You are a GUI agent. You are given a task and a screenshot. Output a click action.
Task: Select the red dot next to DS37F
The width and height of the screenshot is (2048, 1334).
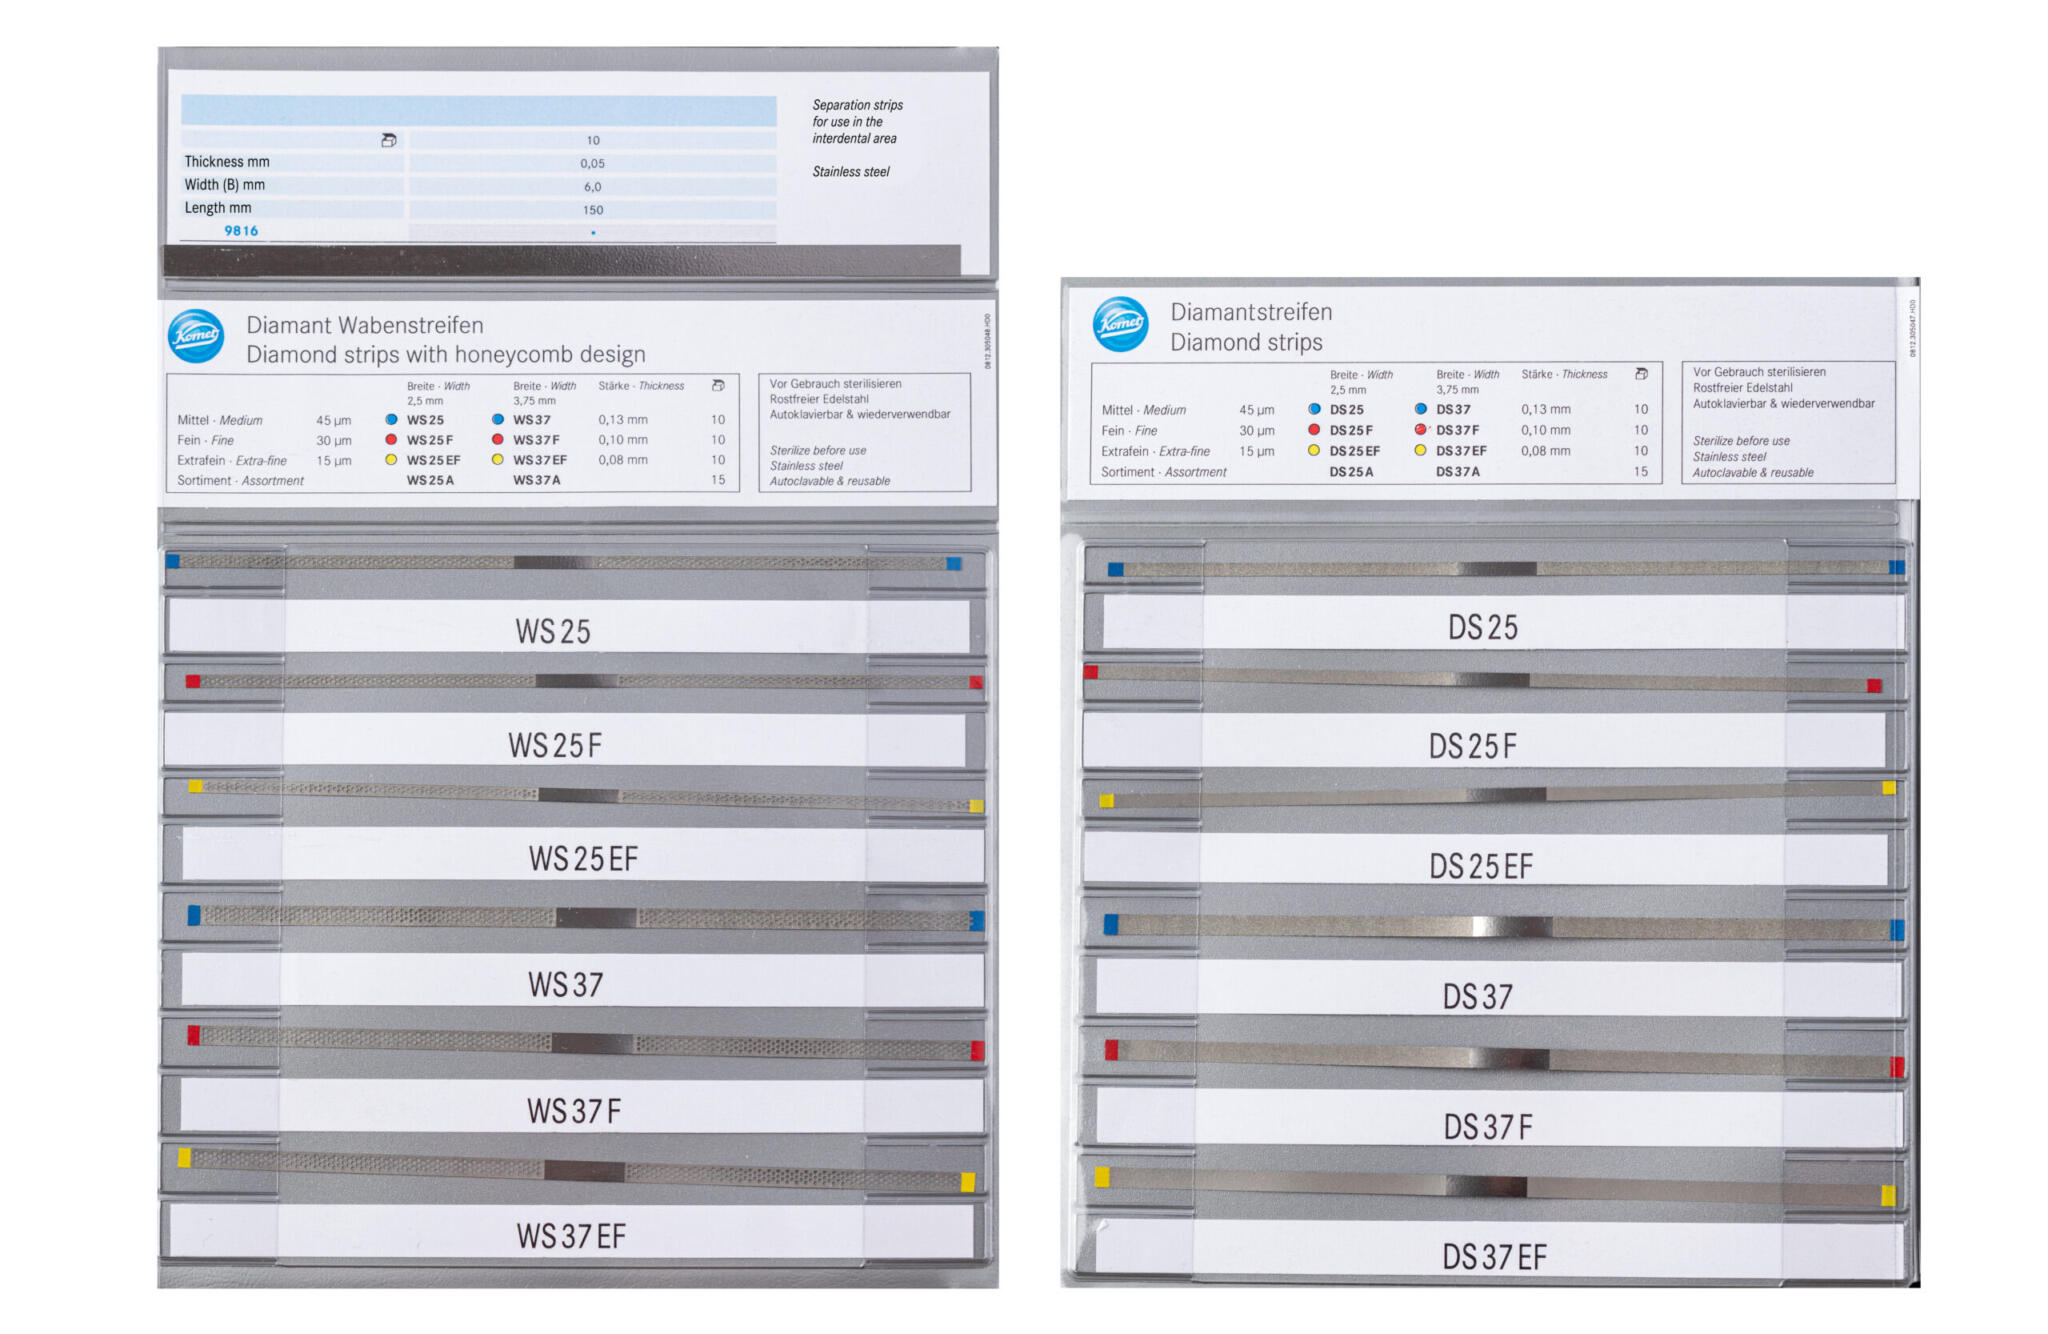[x=1420, y=430]
